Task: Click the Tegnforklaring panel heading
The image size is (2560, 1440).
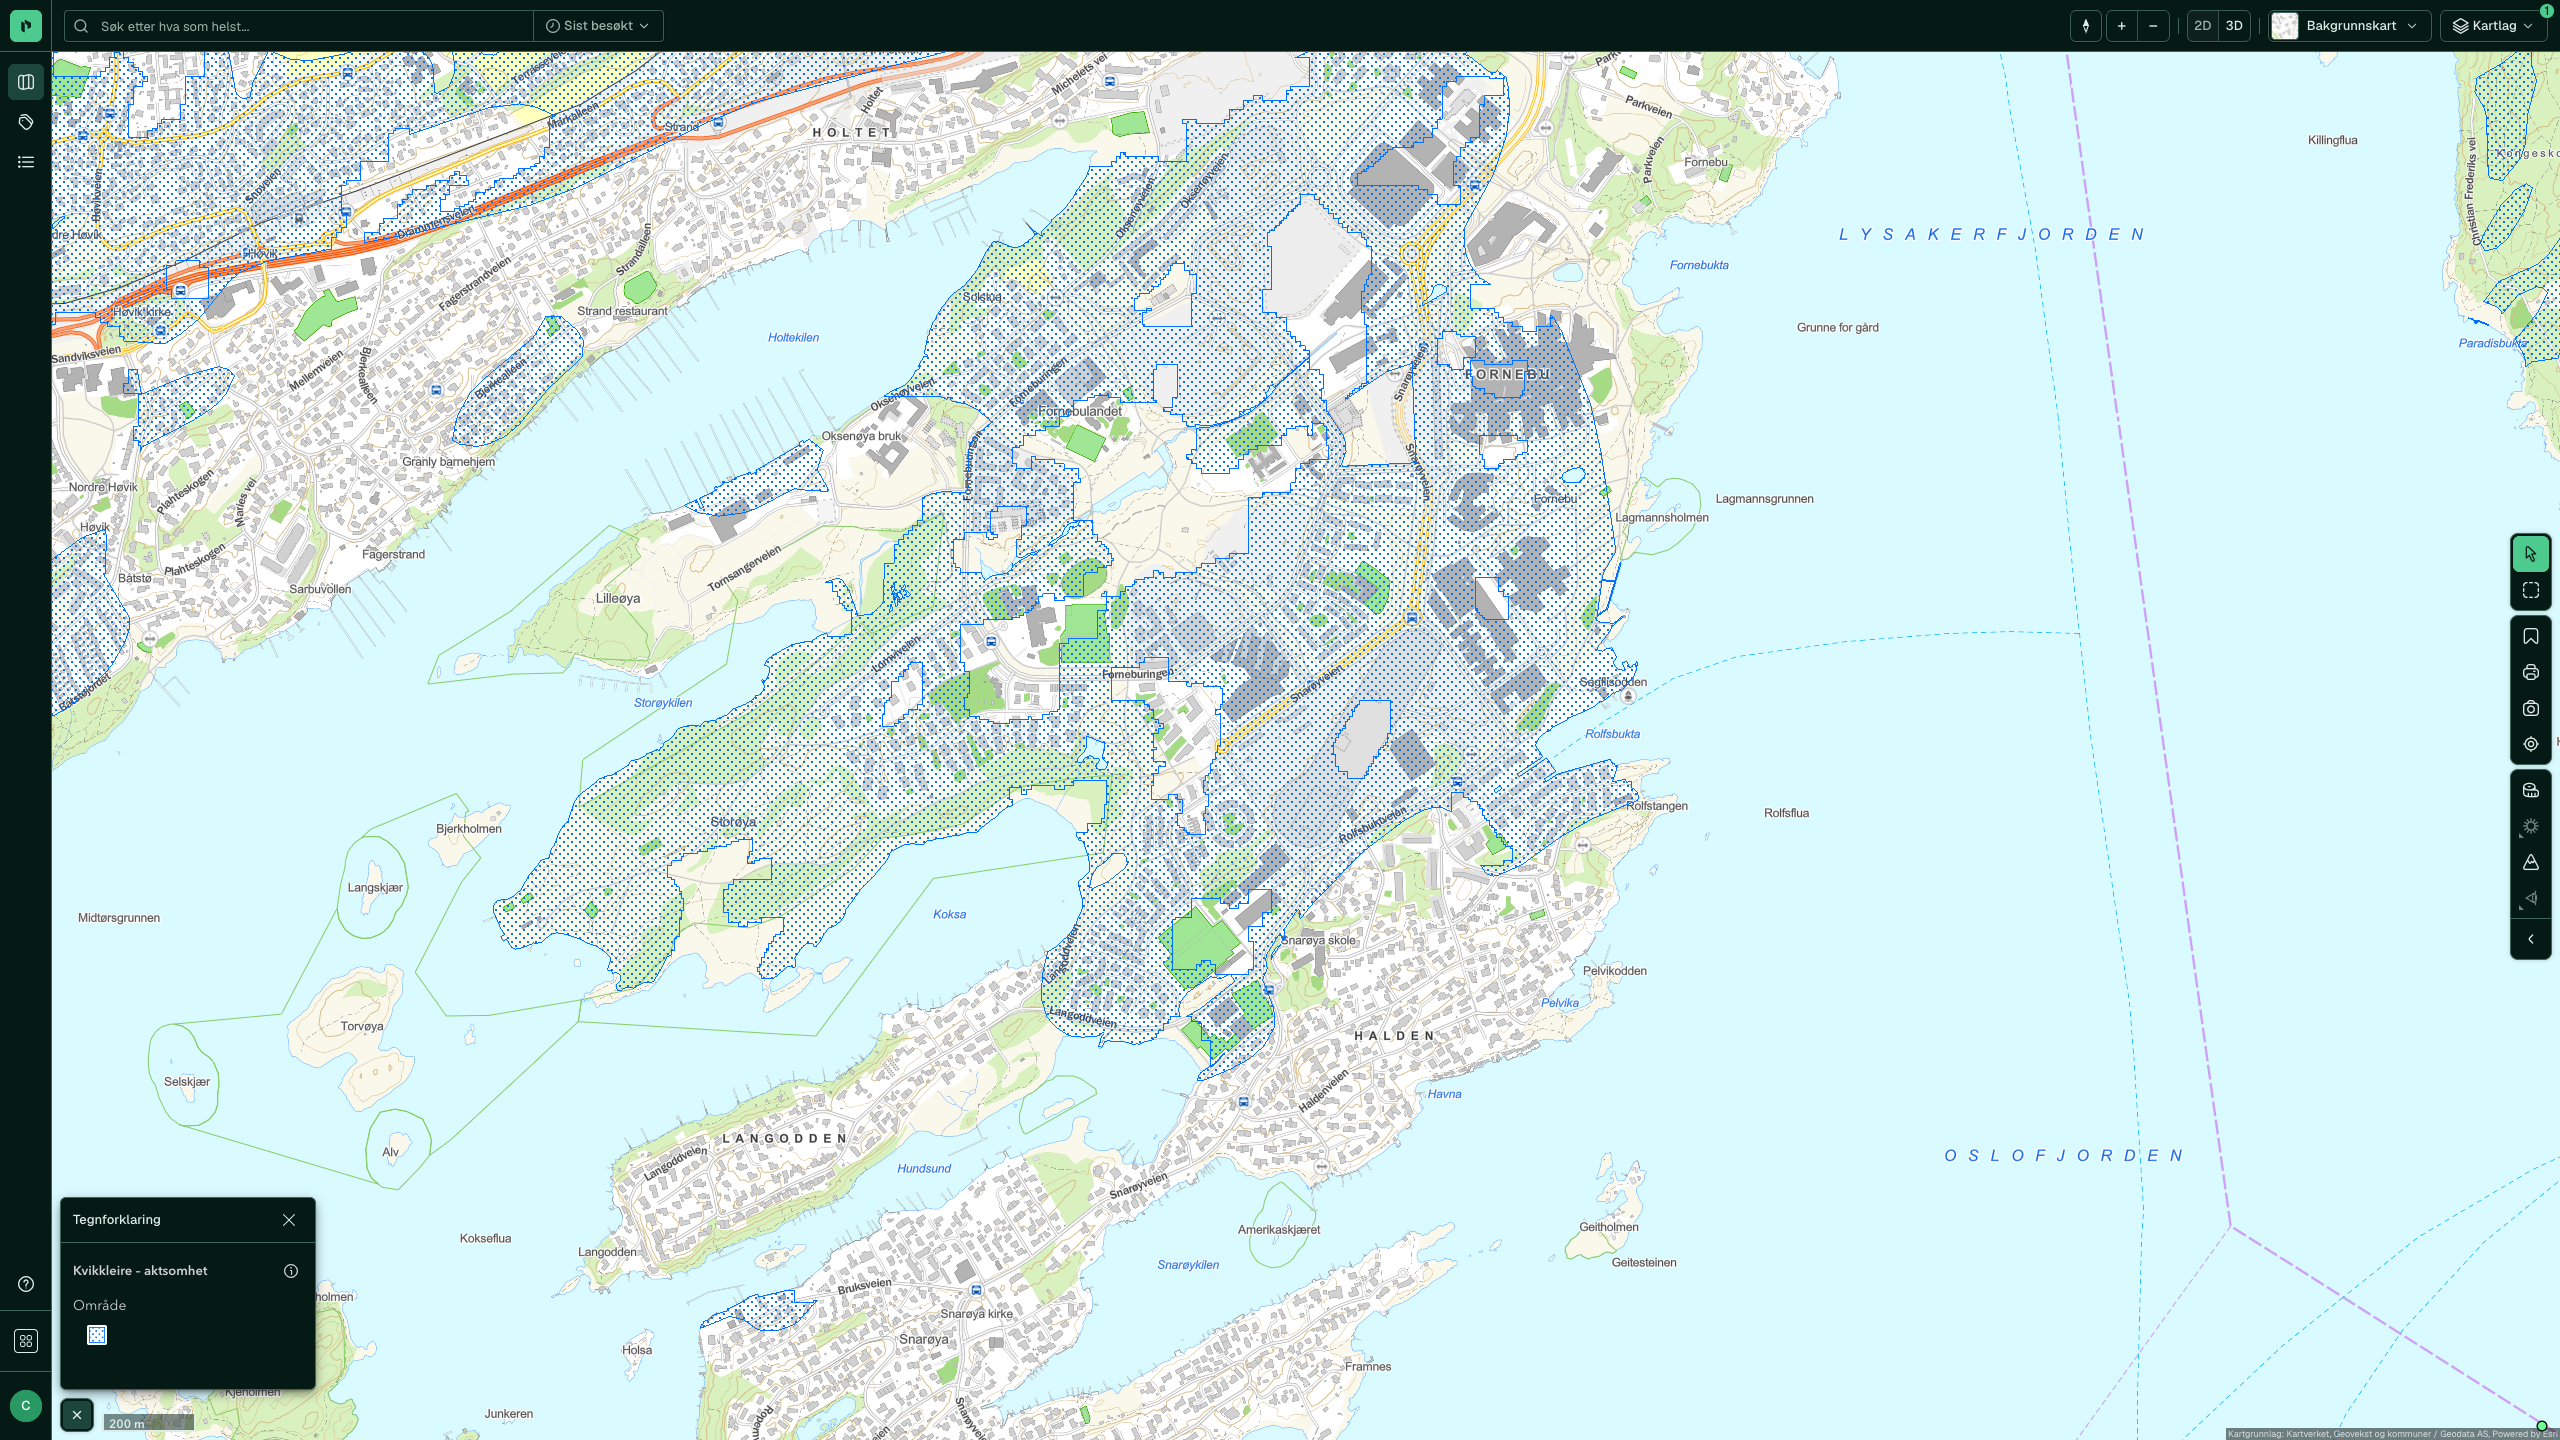Action: click(x=116, y=1220)
